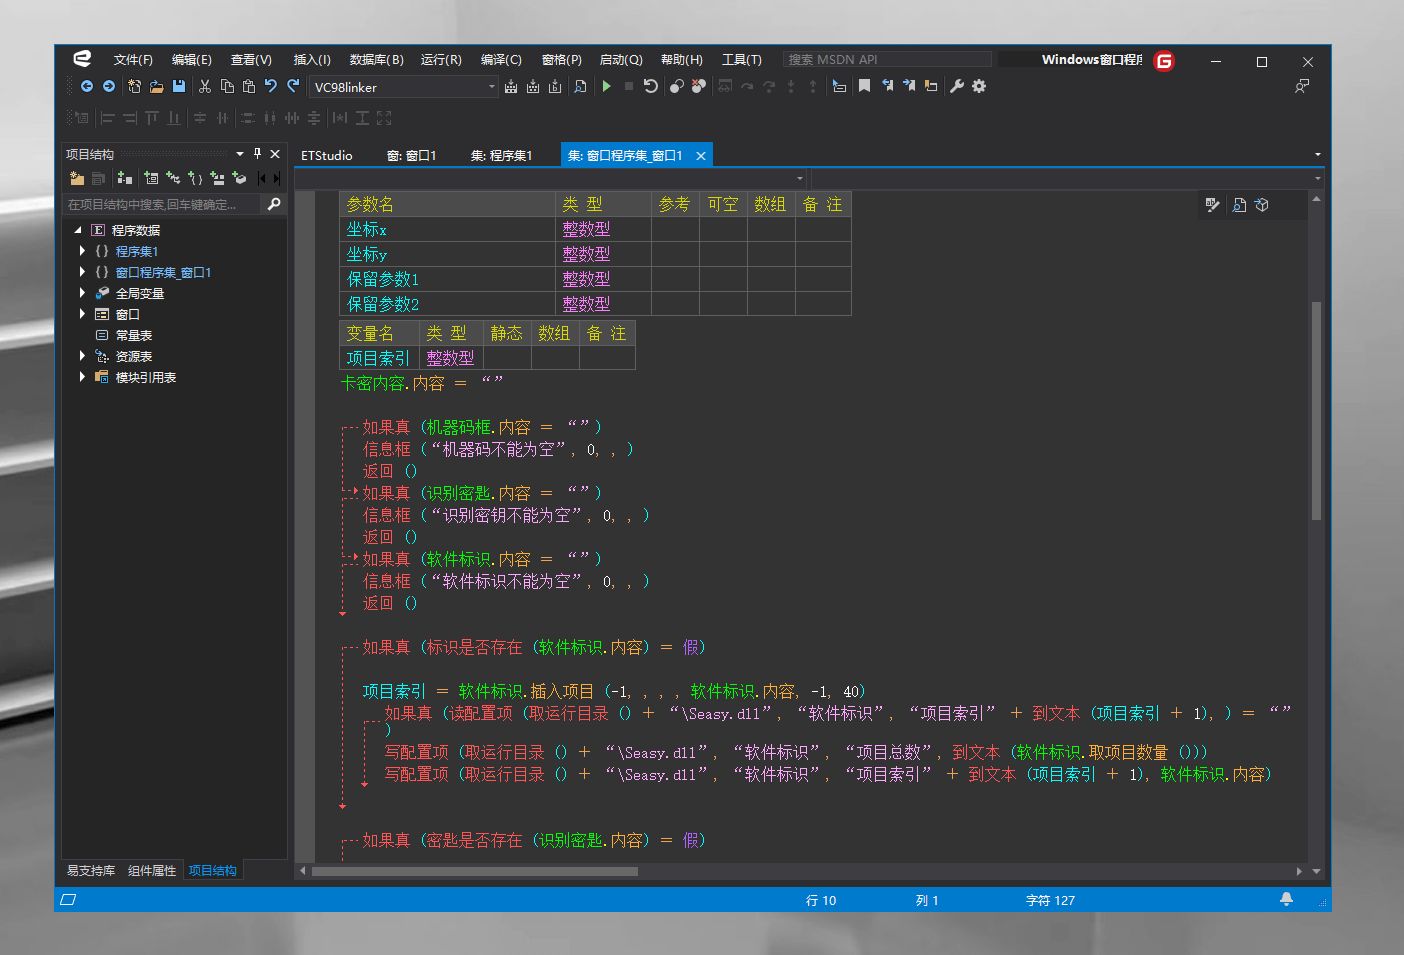Click the first compile icon after linker box
The width and height of the screenshot is (1404, 955).
[x=511, y=87]
